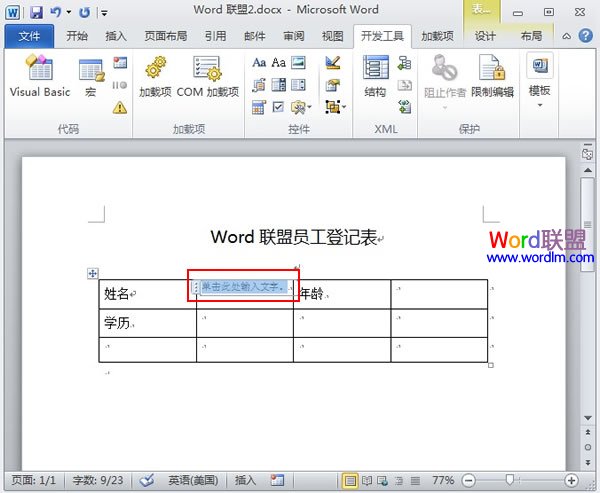Switch to the 审阅 tab

(293, 36)
